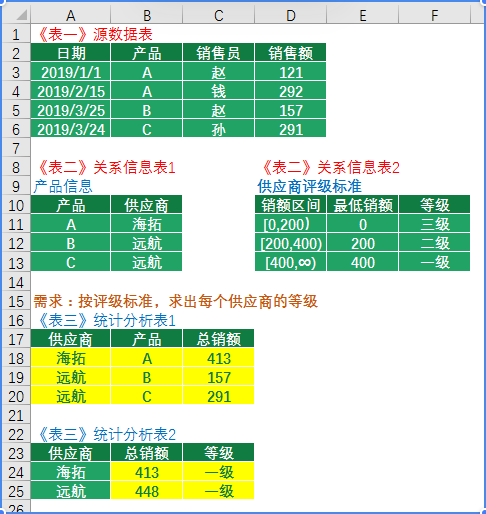The height and width of the screenshot is (514, 486).
Task: Select the date cell 2019/3/25
Action: point(70,110)
